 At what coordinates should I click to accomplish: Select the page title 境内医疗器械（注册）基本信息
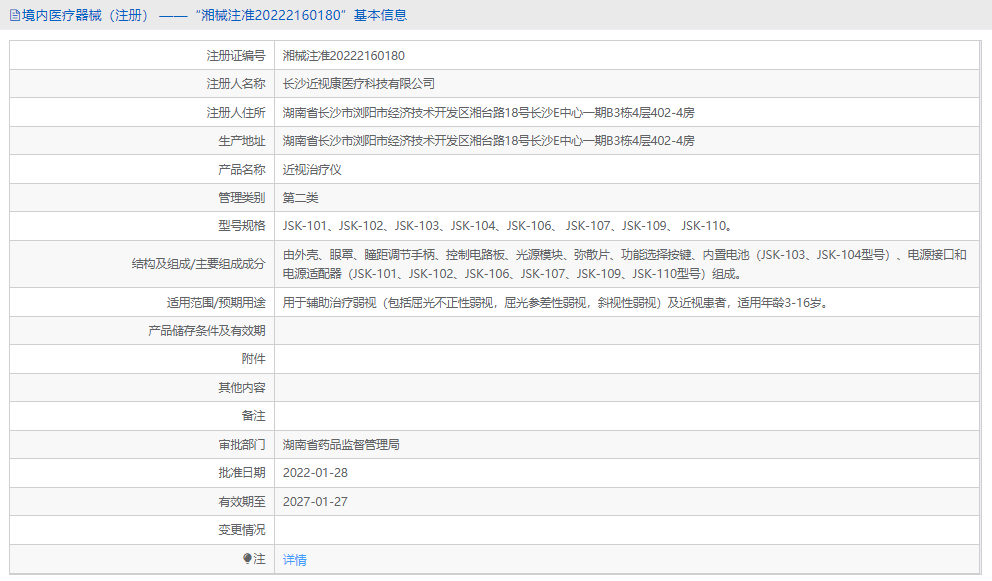[214, 15]
